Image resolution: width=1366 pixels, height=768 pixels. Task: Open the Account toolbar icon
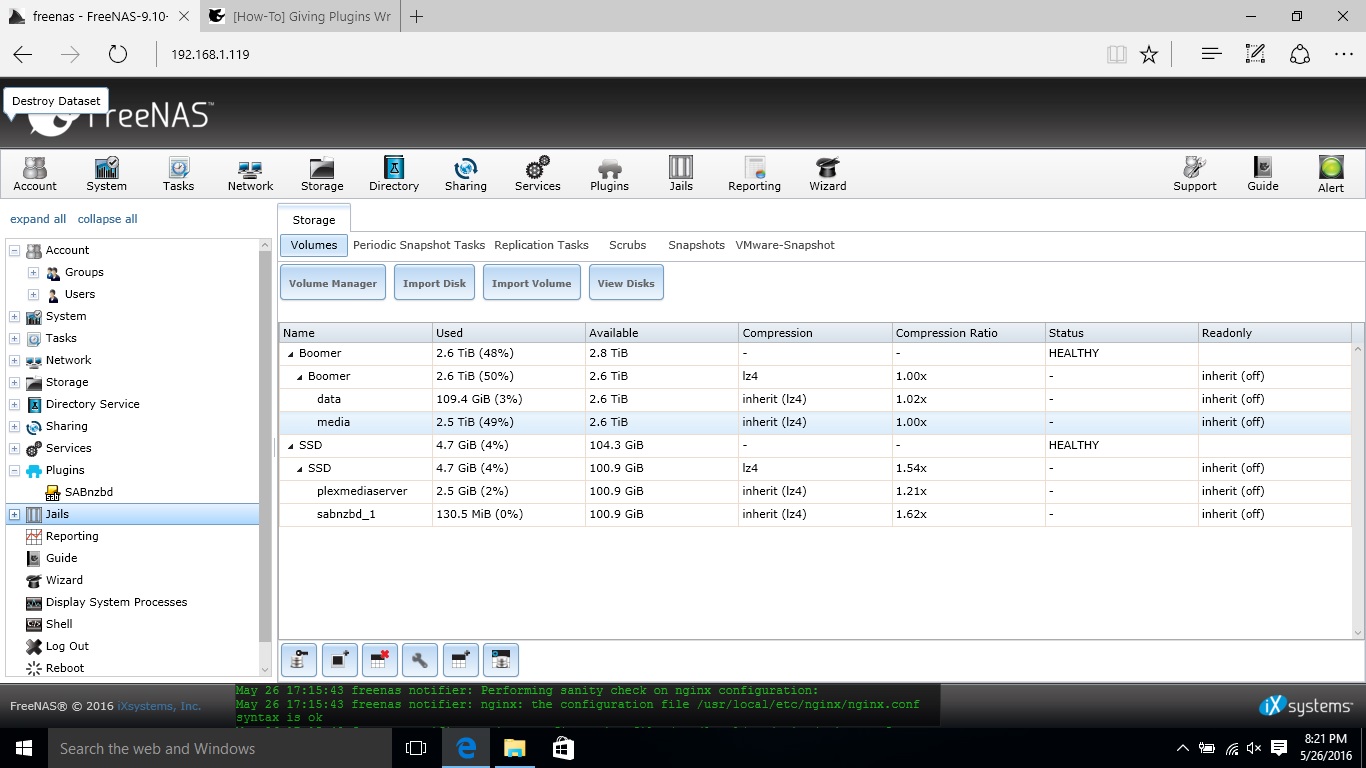click(35, 173)
